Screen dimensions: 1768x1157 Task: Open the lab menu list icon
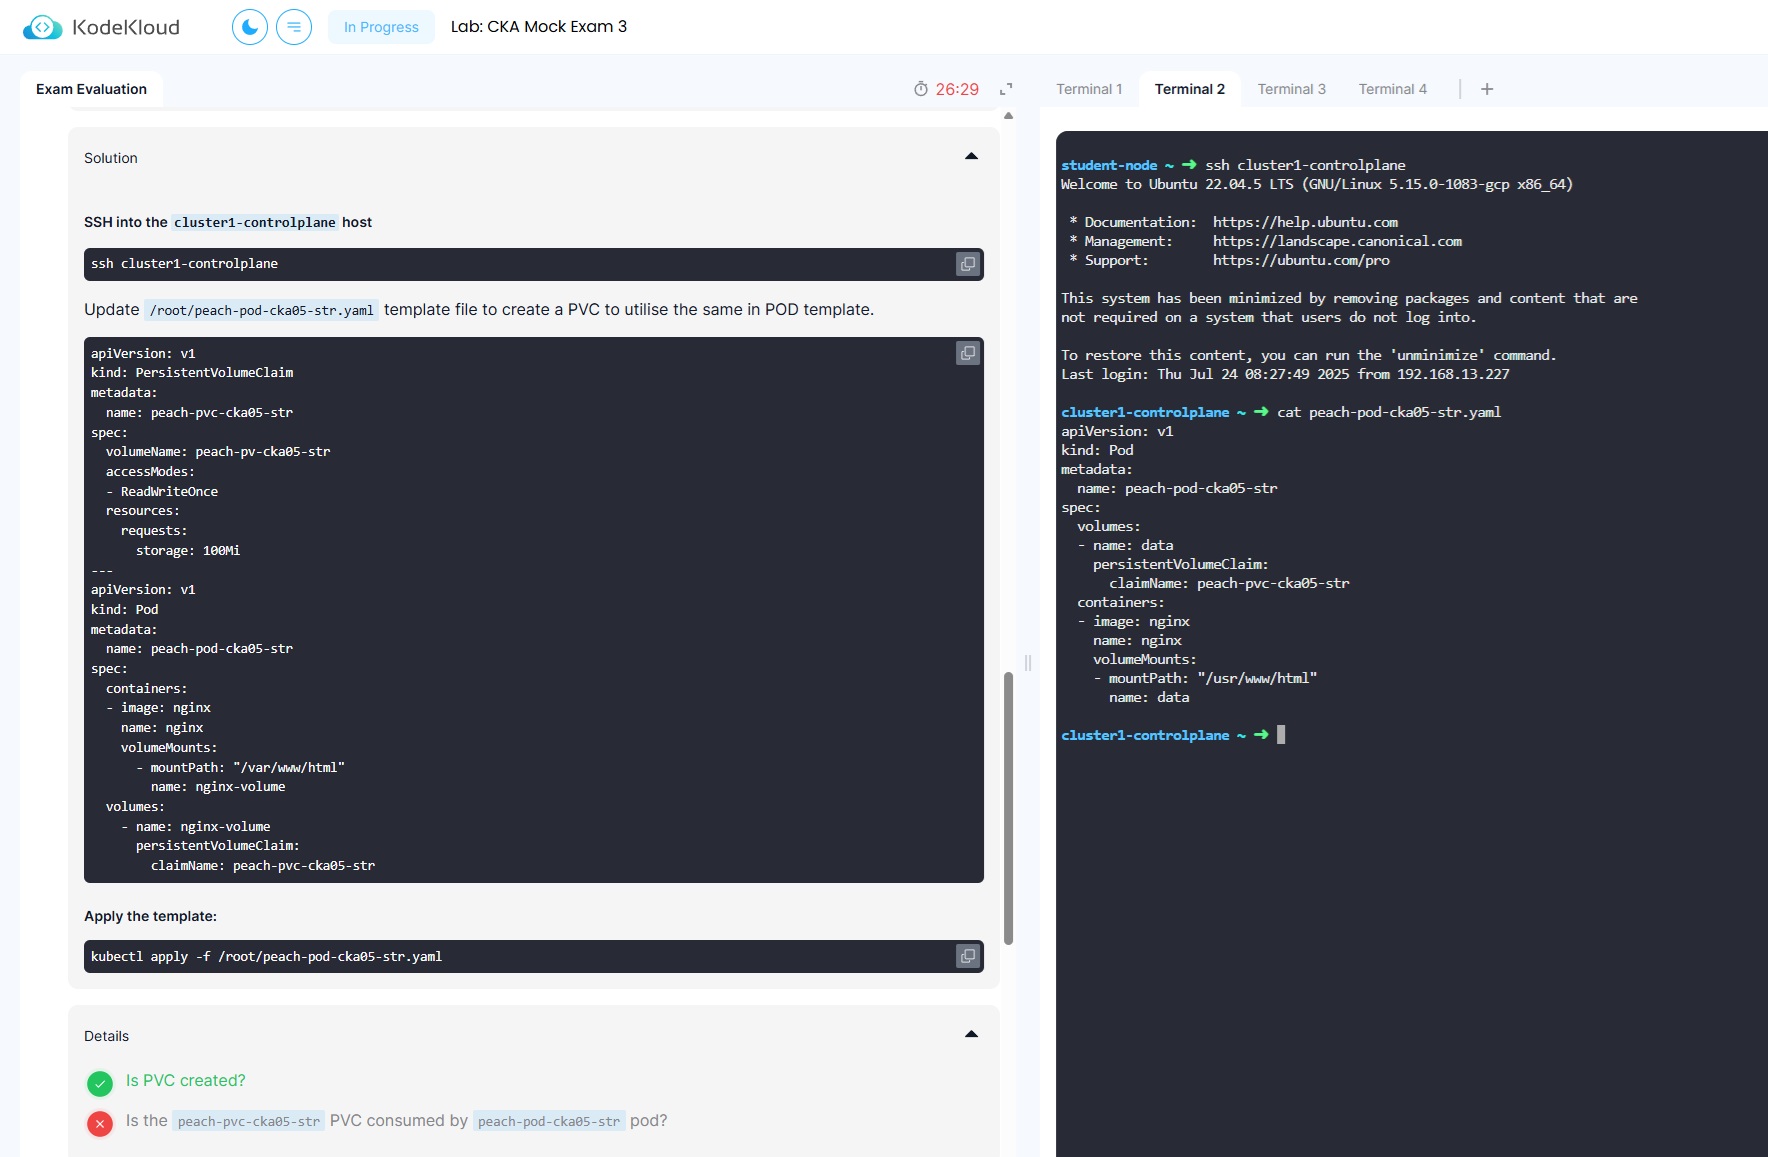click(294, 27)
